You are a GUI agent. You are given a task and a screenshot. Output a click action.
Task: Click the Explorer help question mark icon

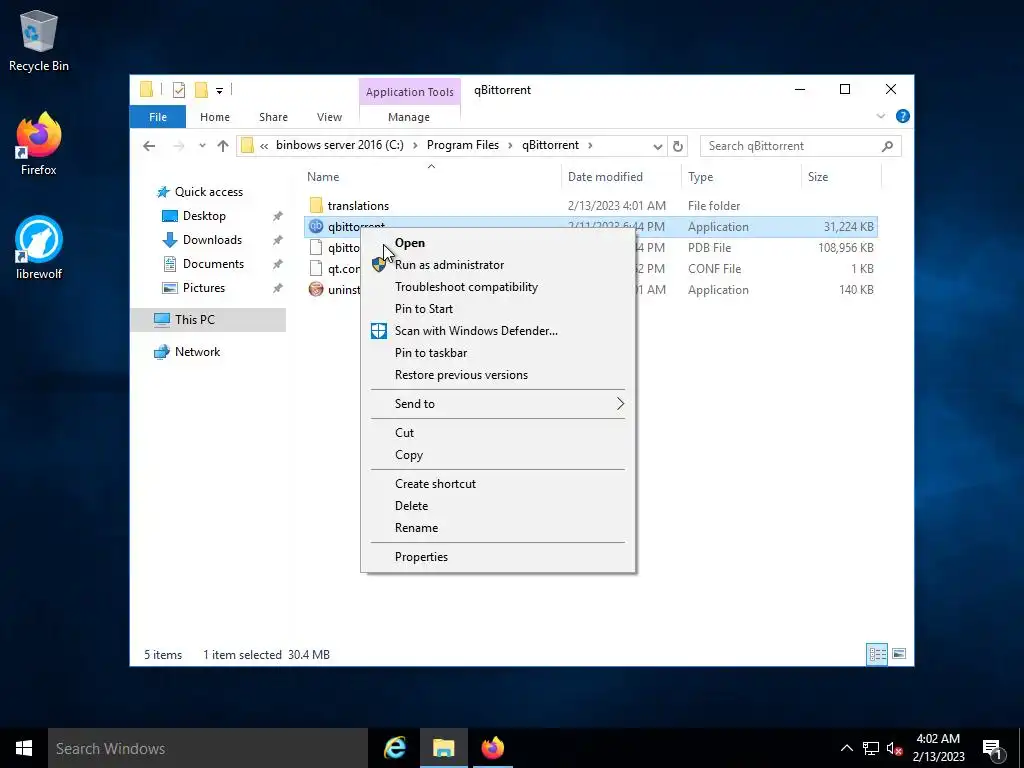pyautogui.click(x=903, y=116)
